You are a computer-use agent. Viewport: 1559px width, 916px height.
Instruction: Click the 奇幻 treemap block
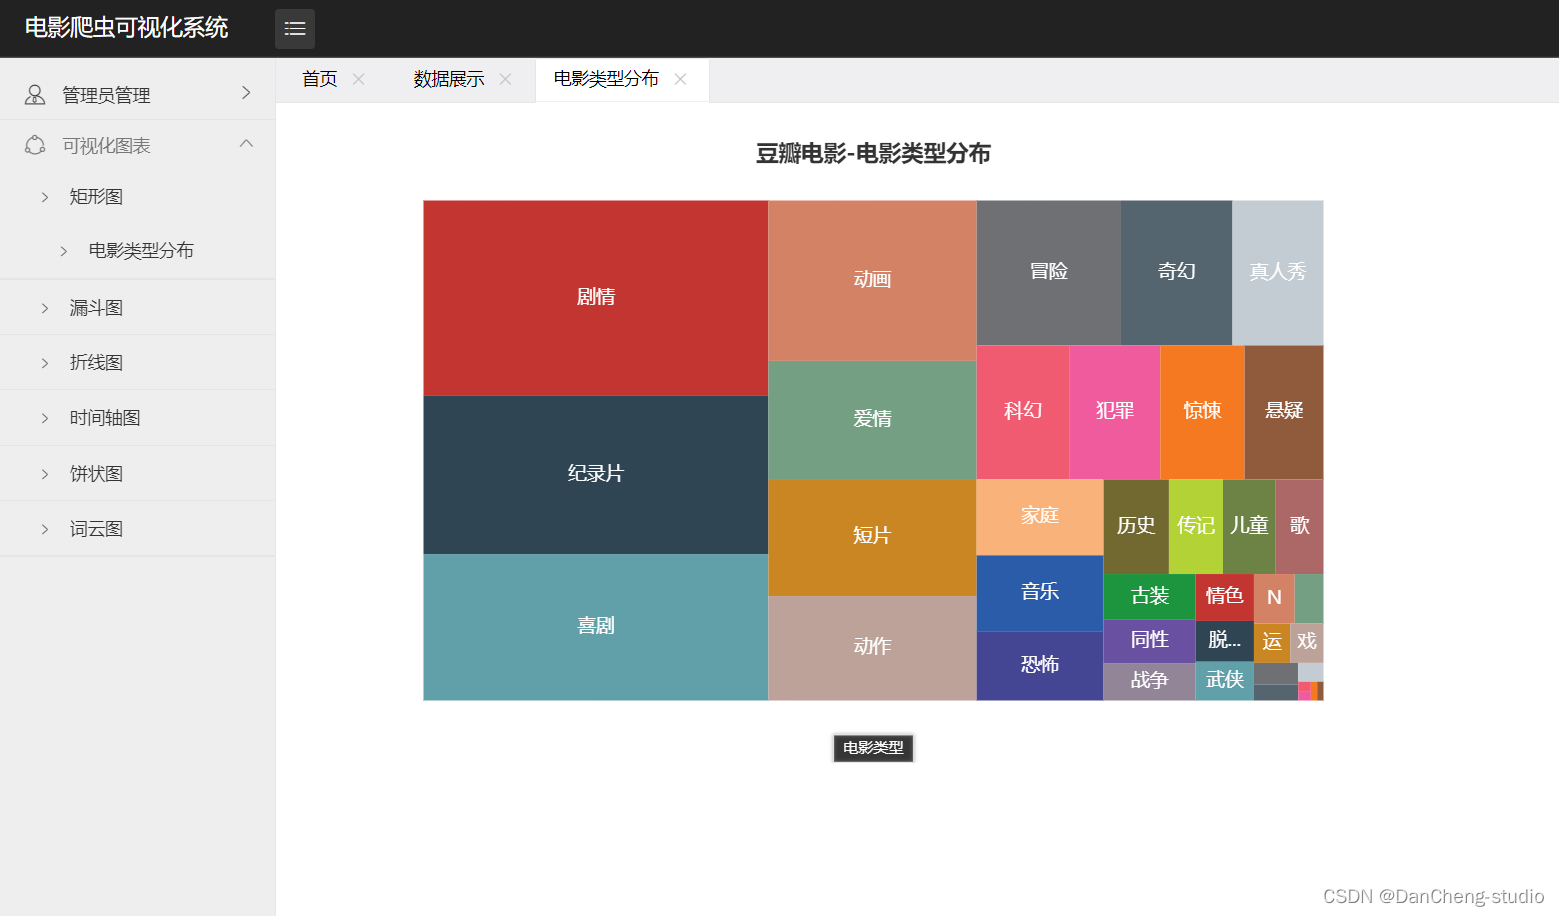[1177, 273]
